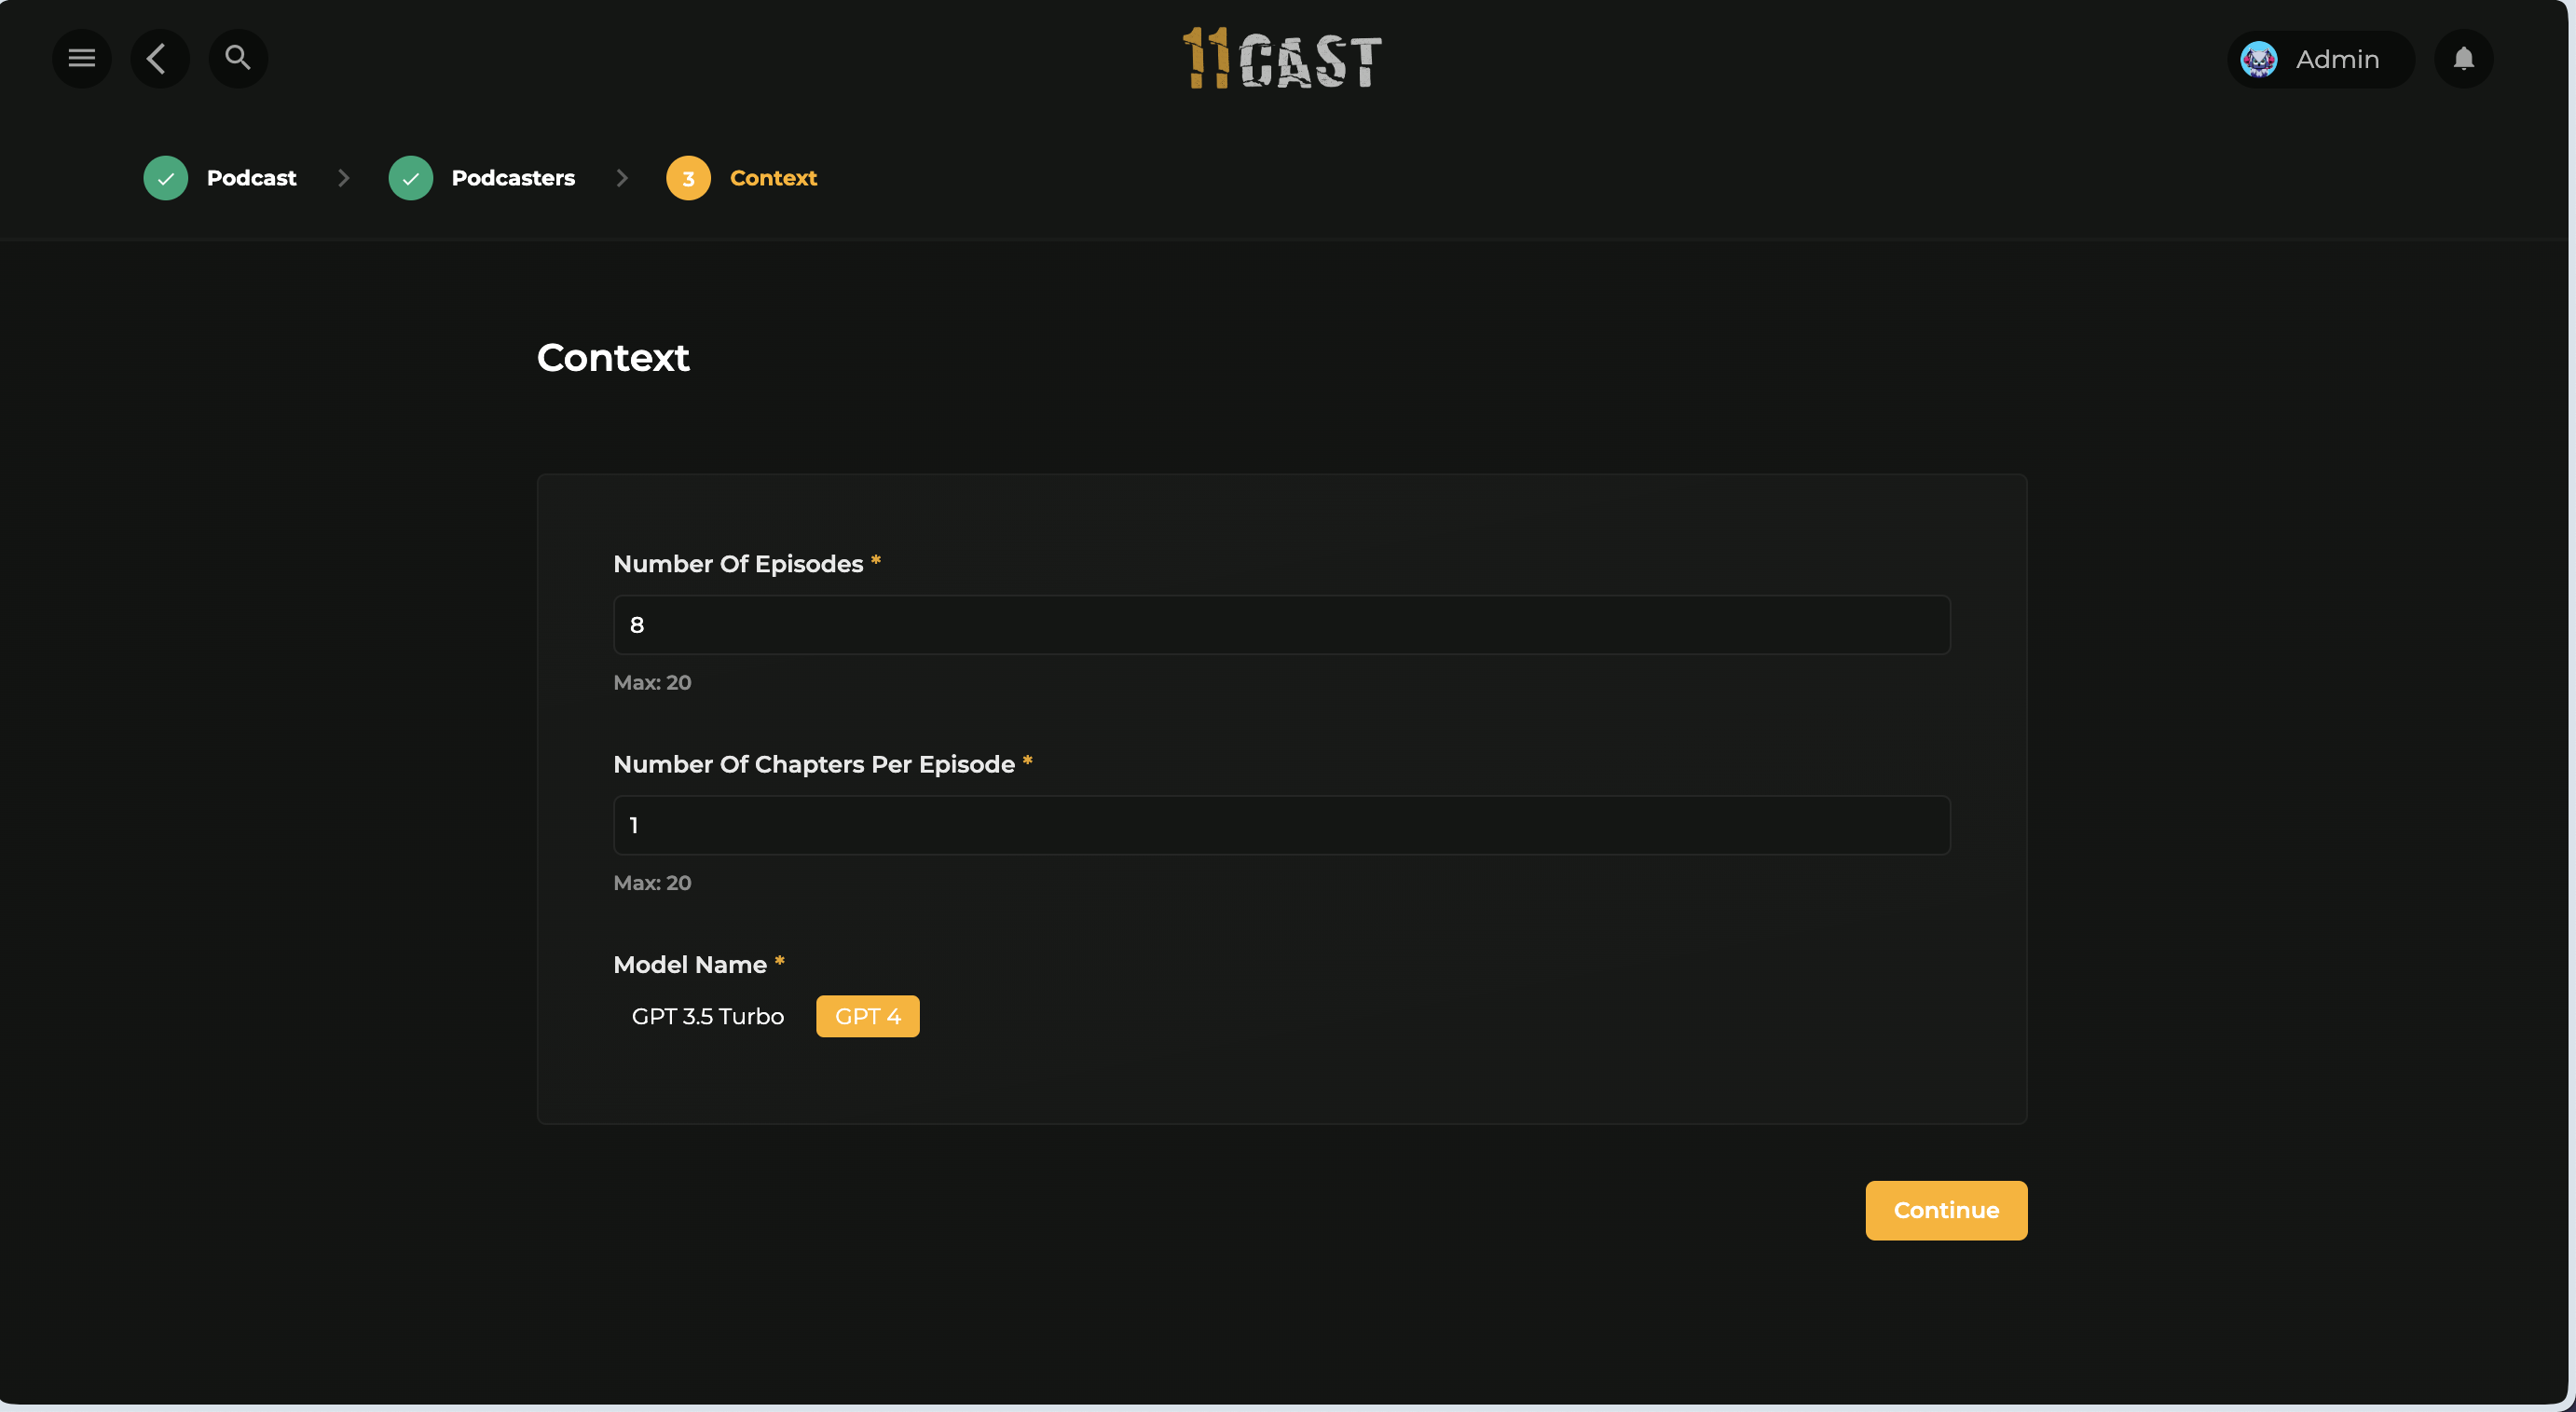Click the Context step label
The width and height of the screenshot is (2576, 1412).
(773, 178)
